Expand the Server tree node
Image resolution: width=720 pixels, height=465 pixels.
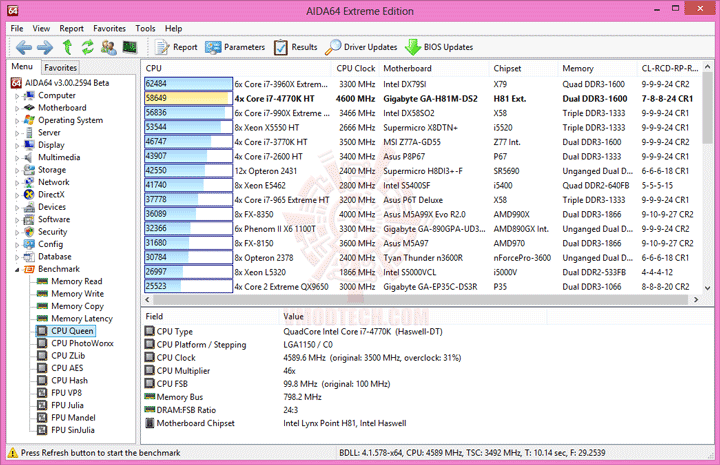pyautogui.click(x=17, y=133)
